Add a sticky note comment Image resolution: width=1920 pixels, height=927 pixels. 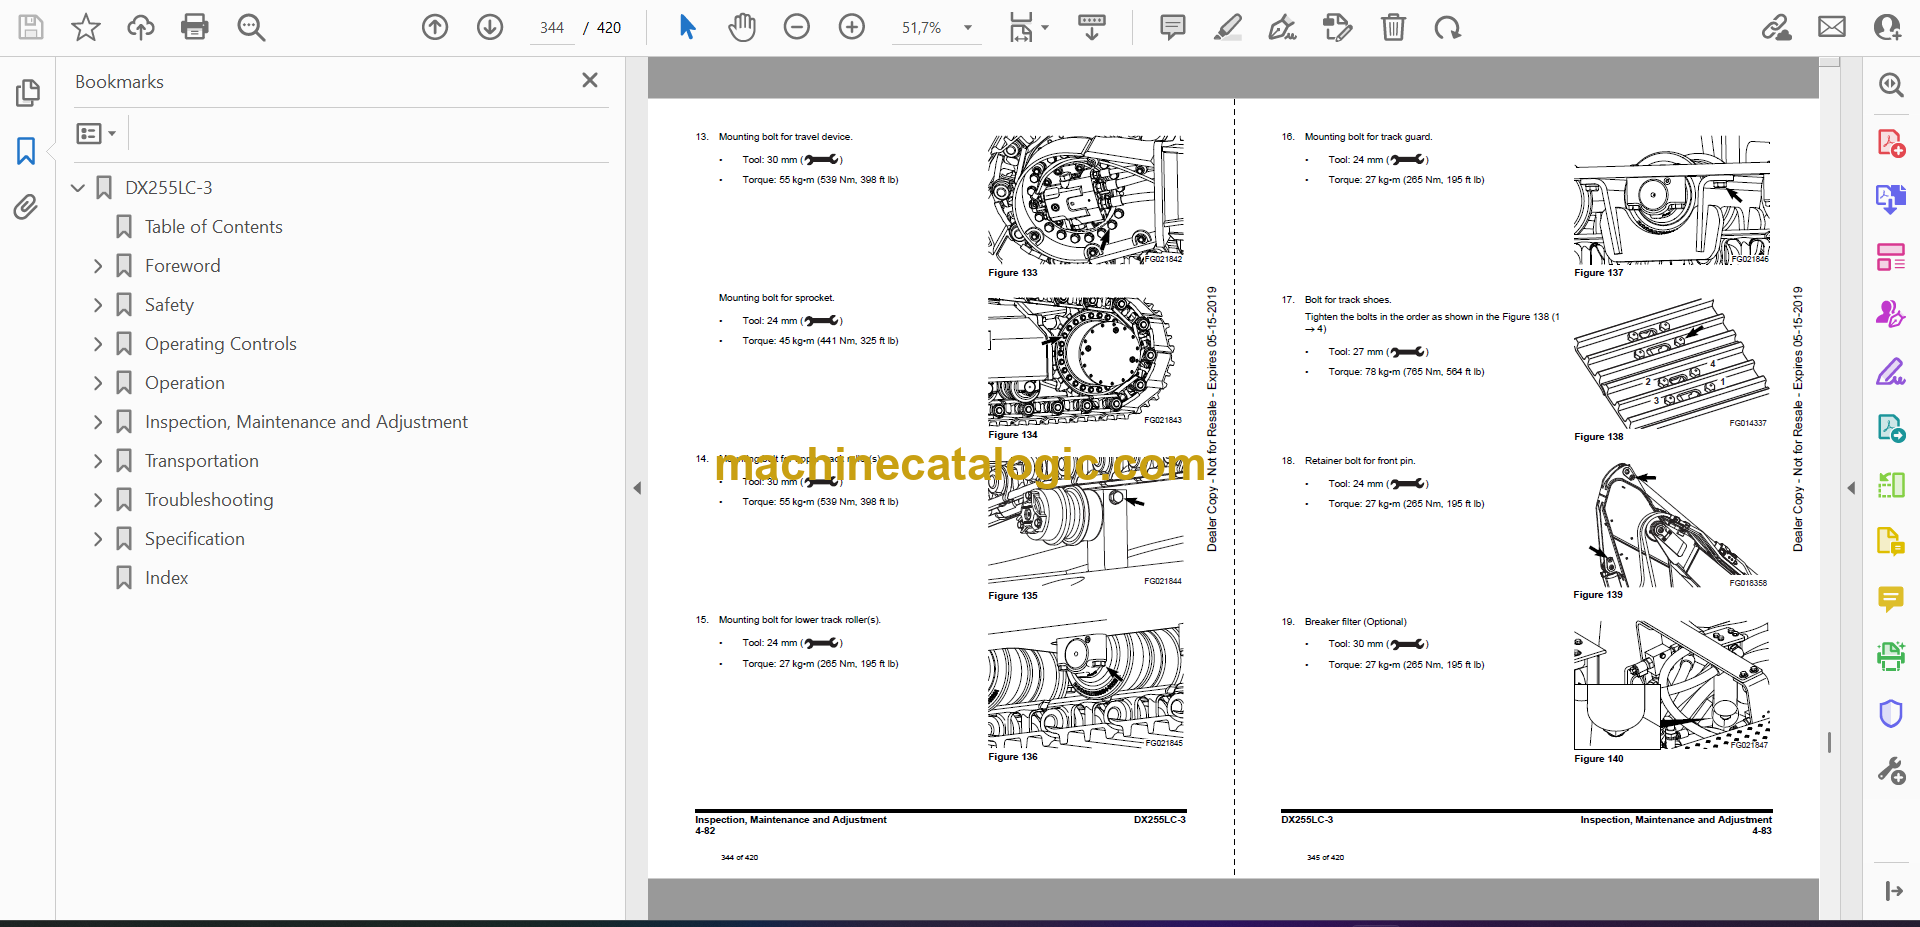[x=1173, y=27]
